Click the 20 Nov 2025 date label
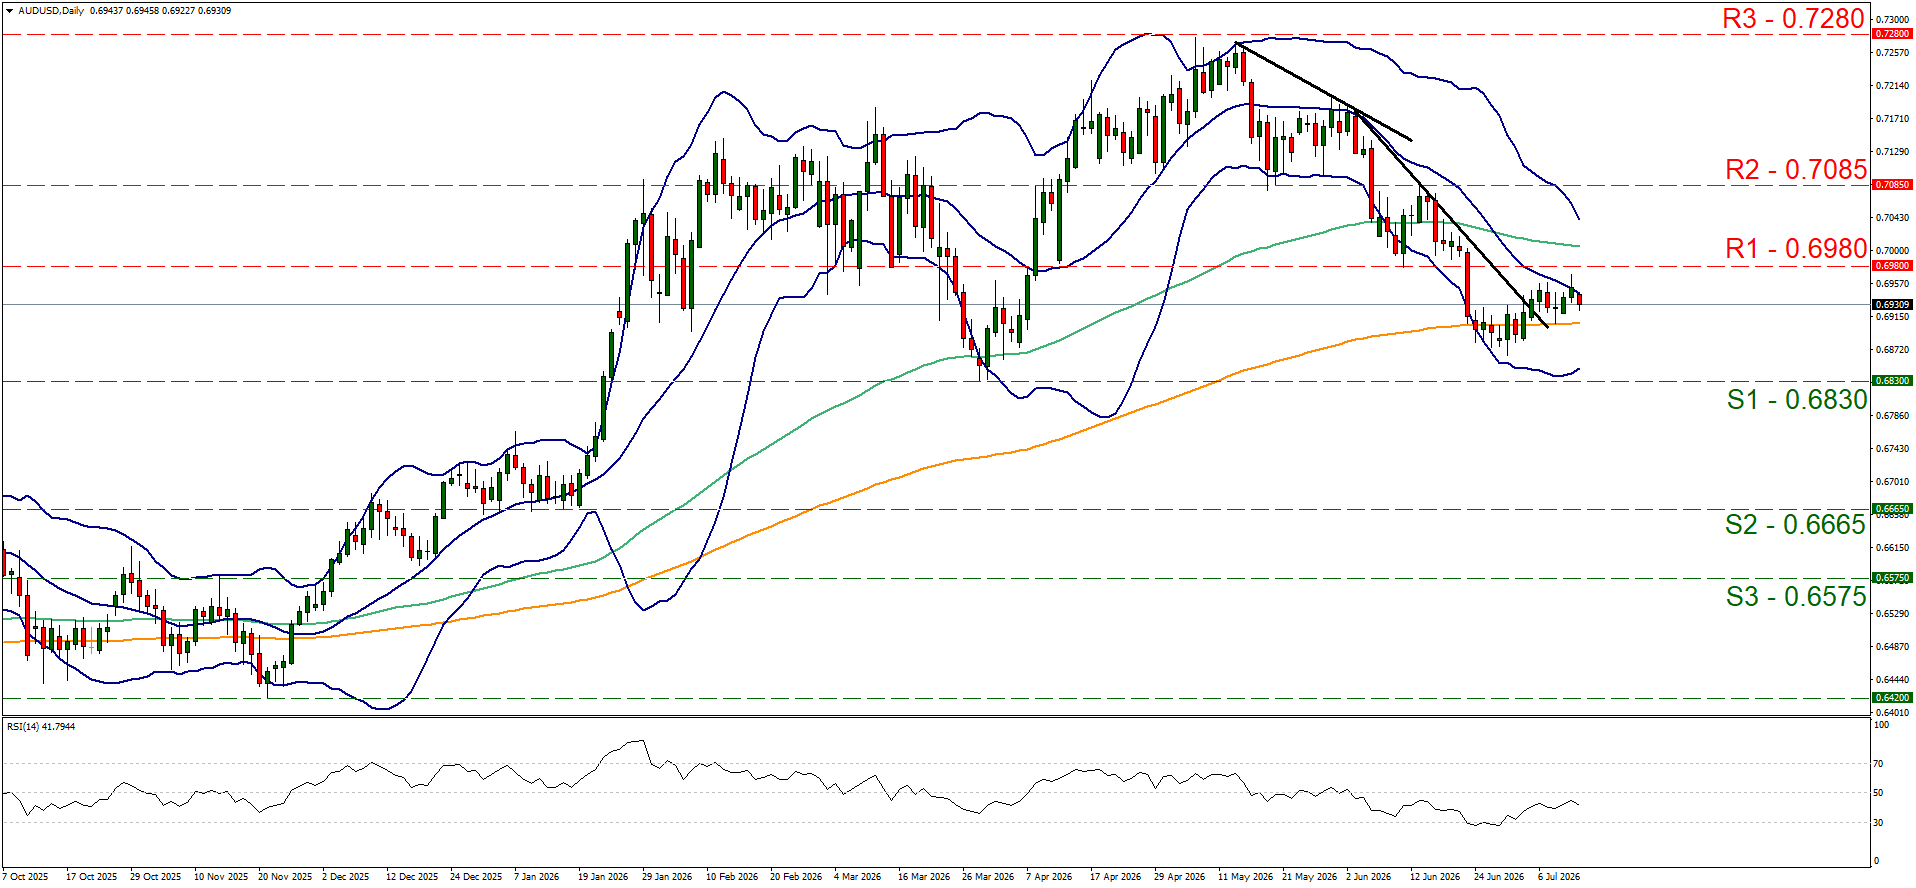Viewport: 1916px width, 888px height. pos(284,877)
